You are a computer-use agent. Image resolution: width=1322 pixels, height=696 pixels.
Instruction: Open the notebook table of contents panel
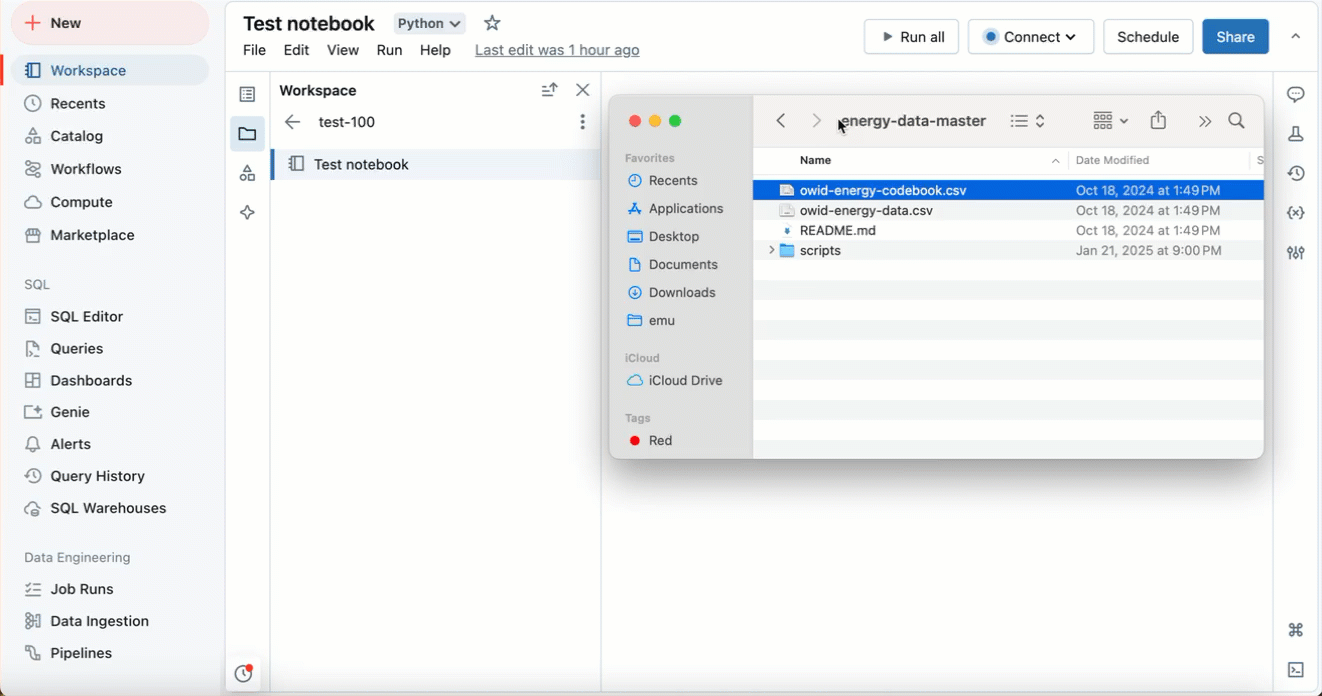(247, 93)
